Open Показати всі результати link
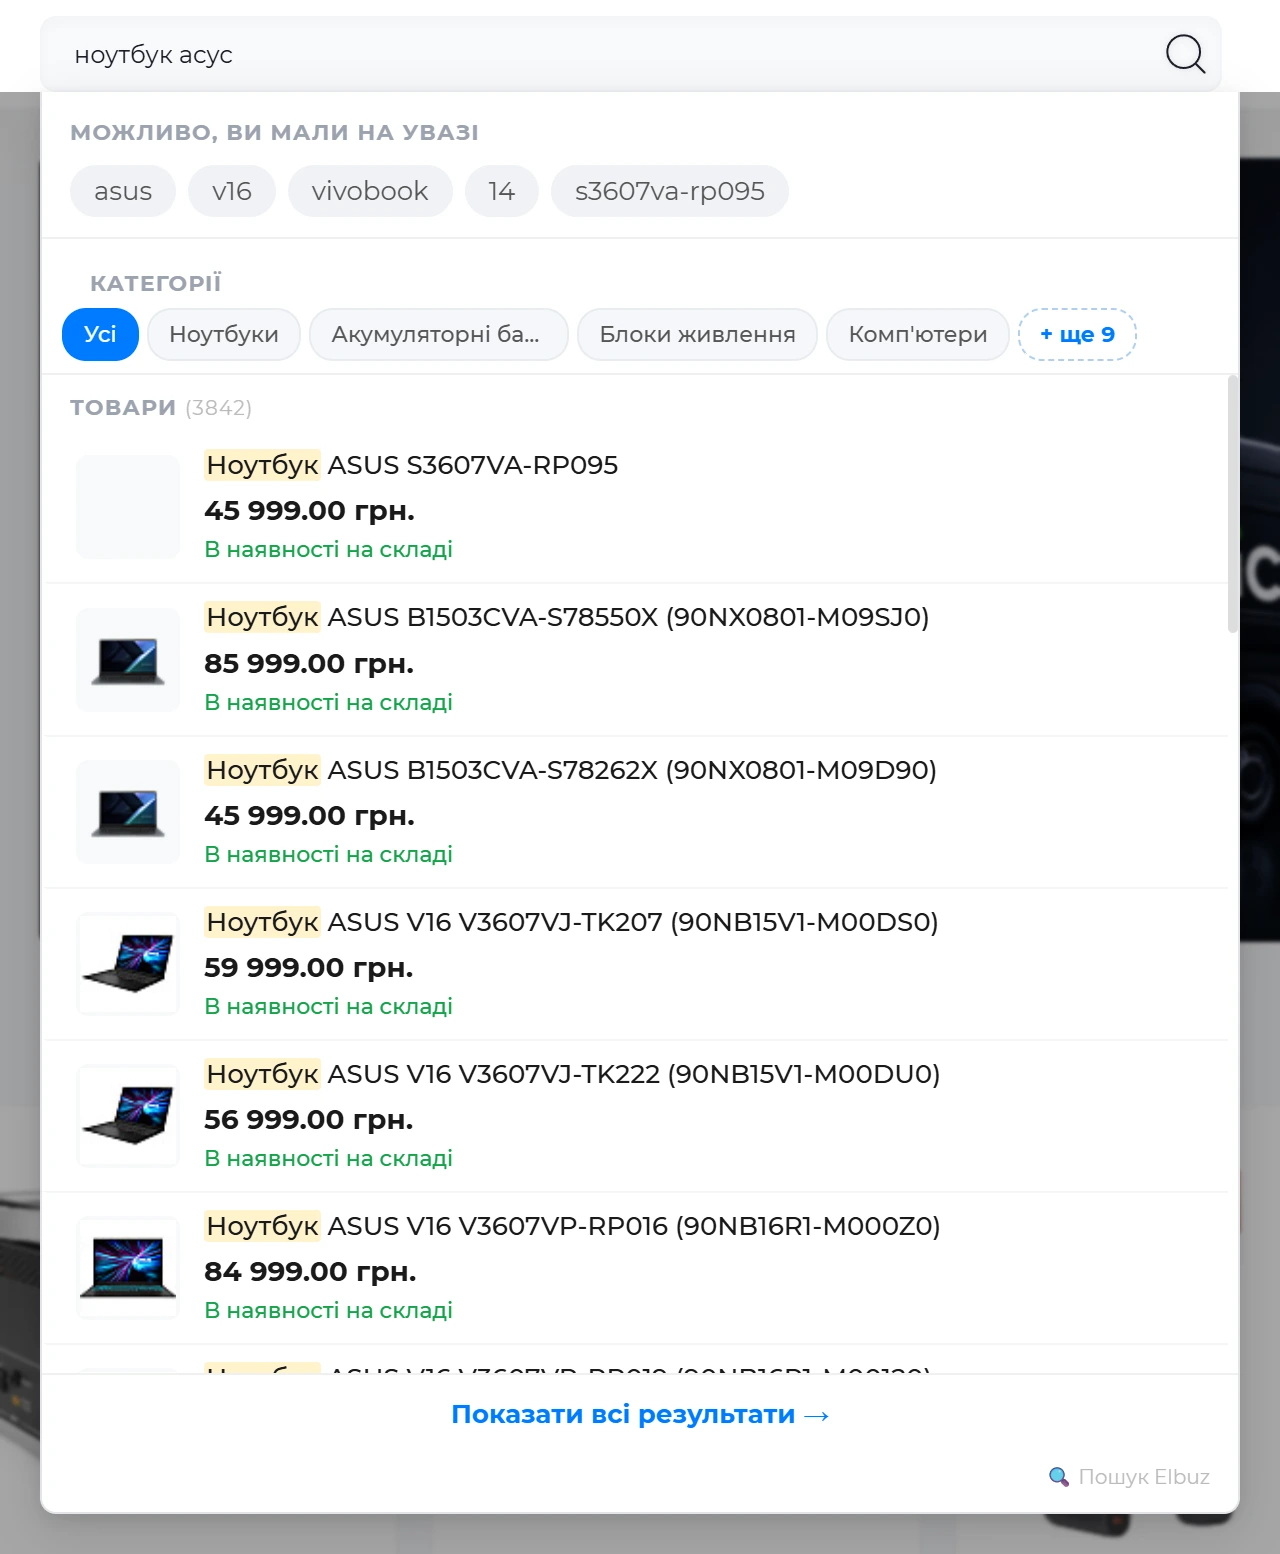Image resolution: width=1280 pixels, height=1554 pixels. pos(640,1414)
